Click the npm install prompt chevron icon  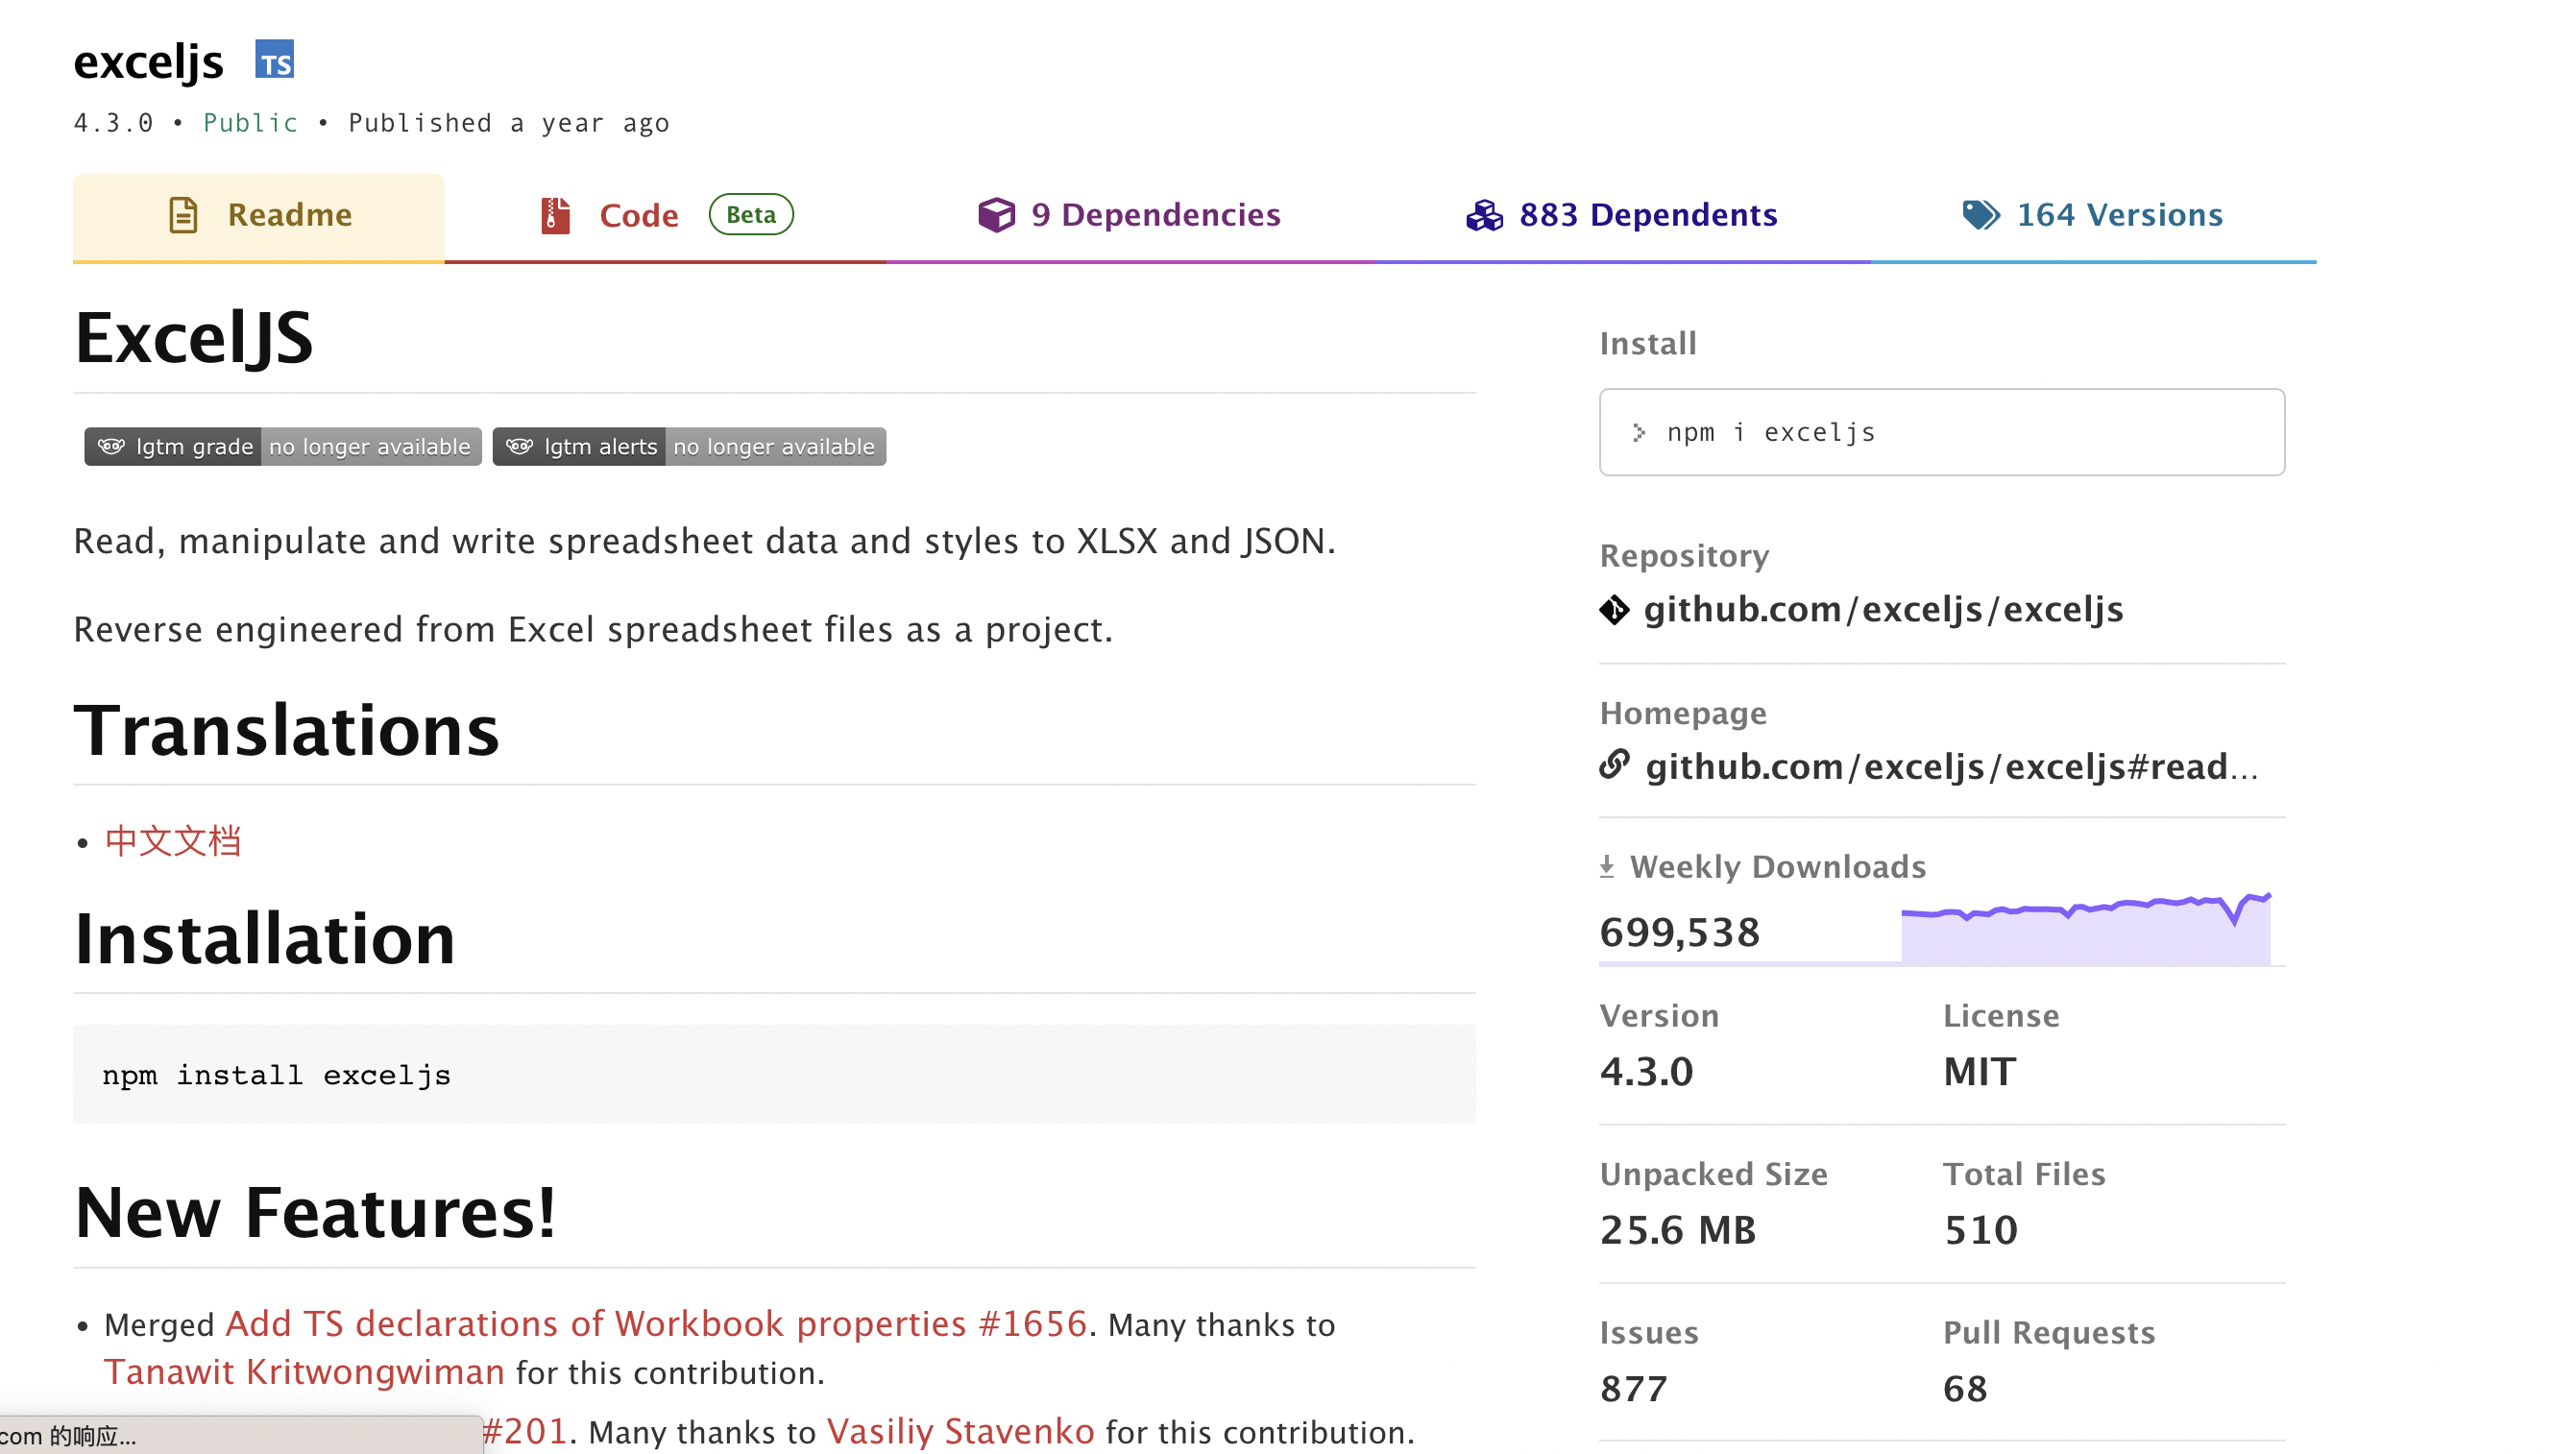coord(1639,433)
